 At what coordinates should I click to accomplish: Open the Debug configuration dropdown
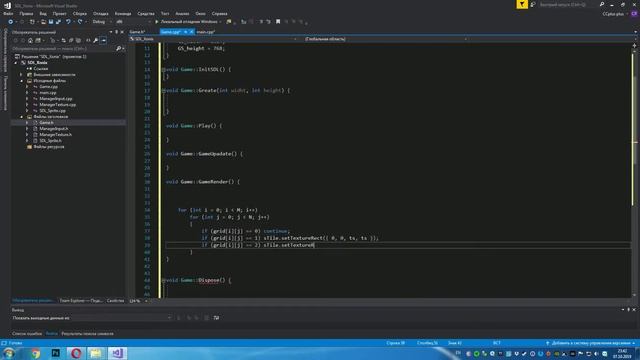coord(101,22)
